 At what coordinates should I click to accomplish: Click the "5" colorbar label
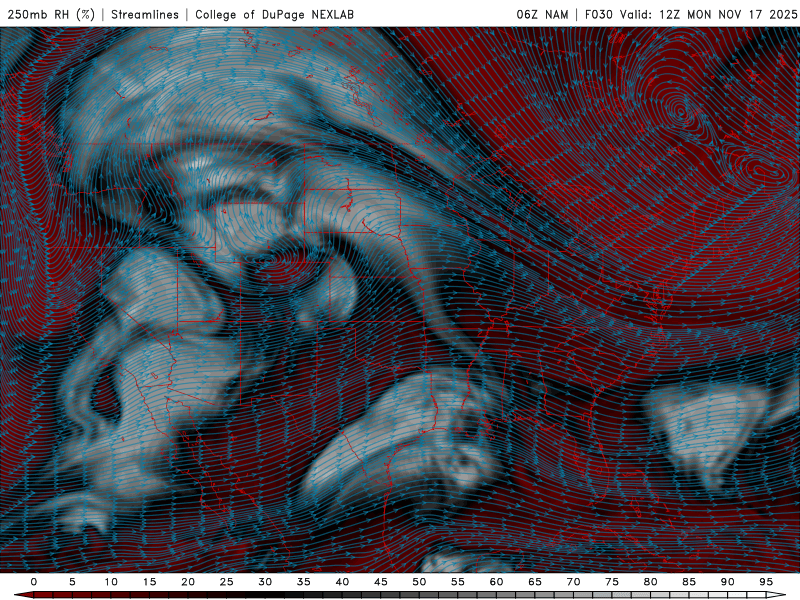72,582
